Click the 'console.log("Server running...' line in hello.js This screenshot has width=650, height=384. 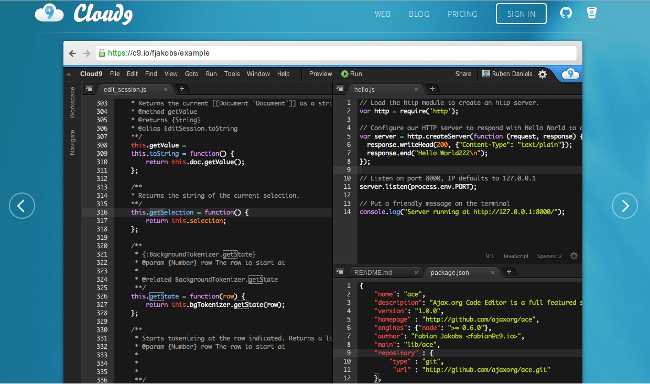tap(462, 212)
